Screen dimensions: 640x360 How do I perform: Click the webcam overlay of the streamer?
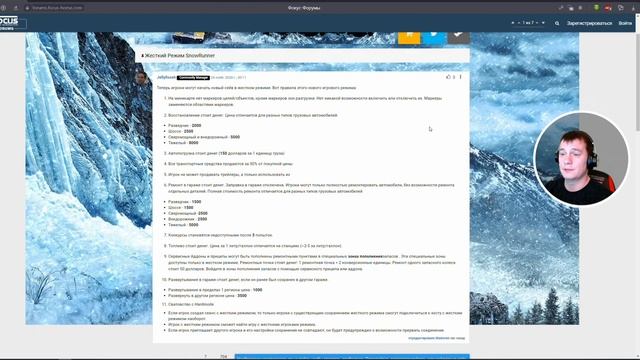coord(581,159)
